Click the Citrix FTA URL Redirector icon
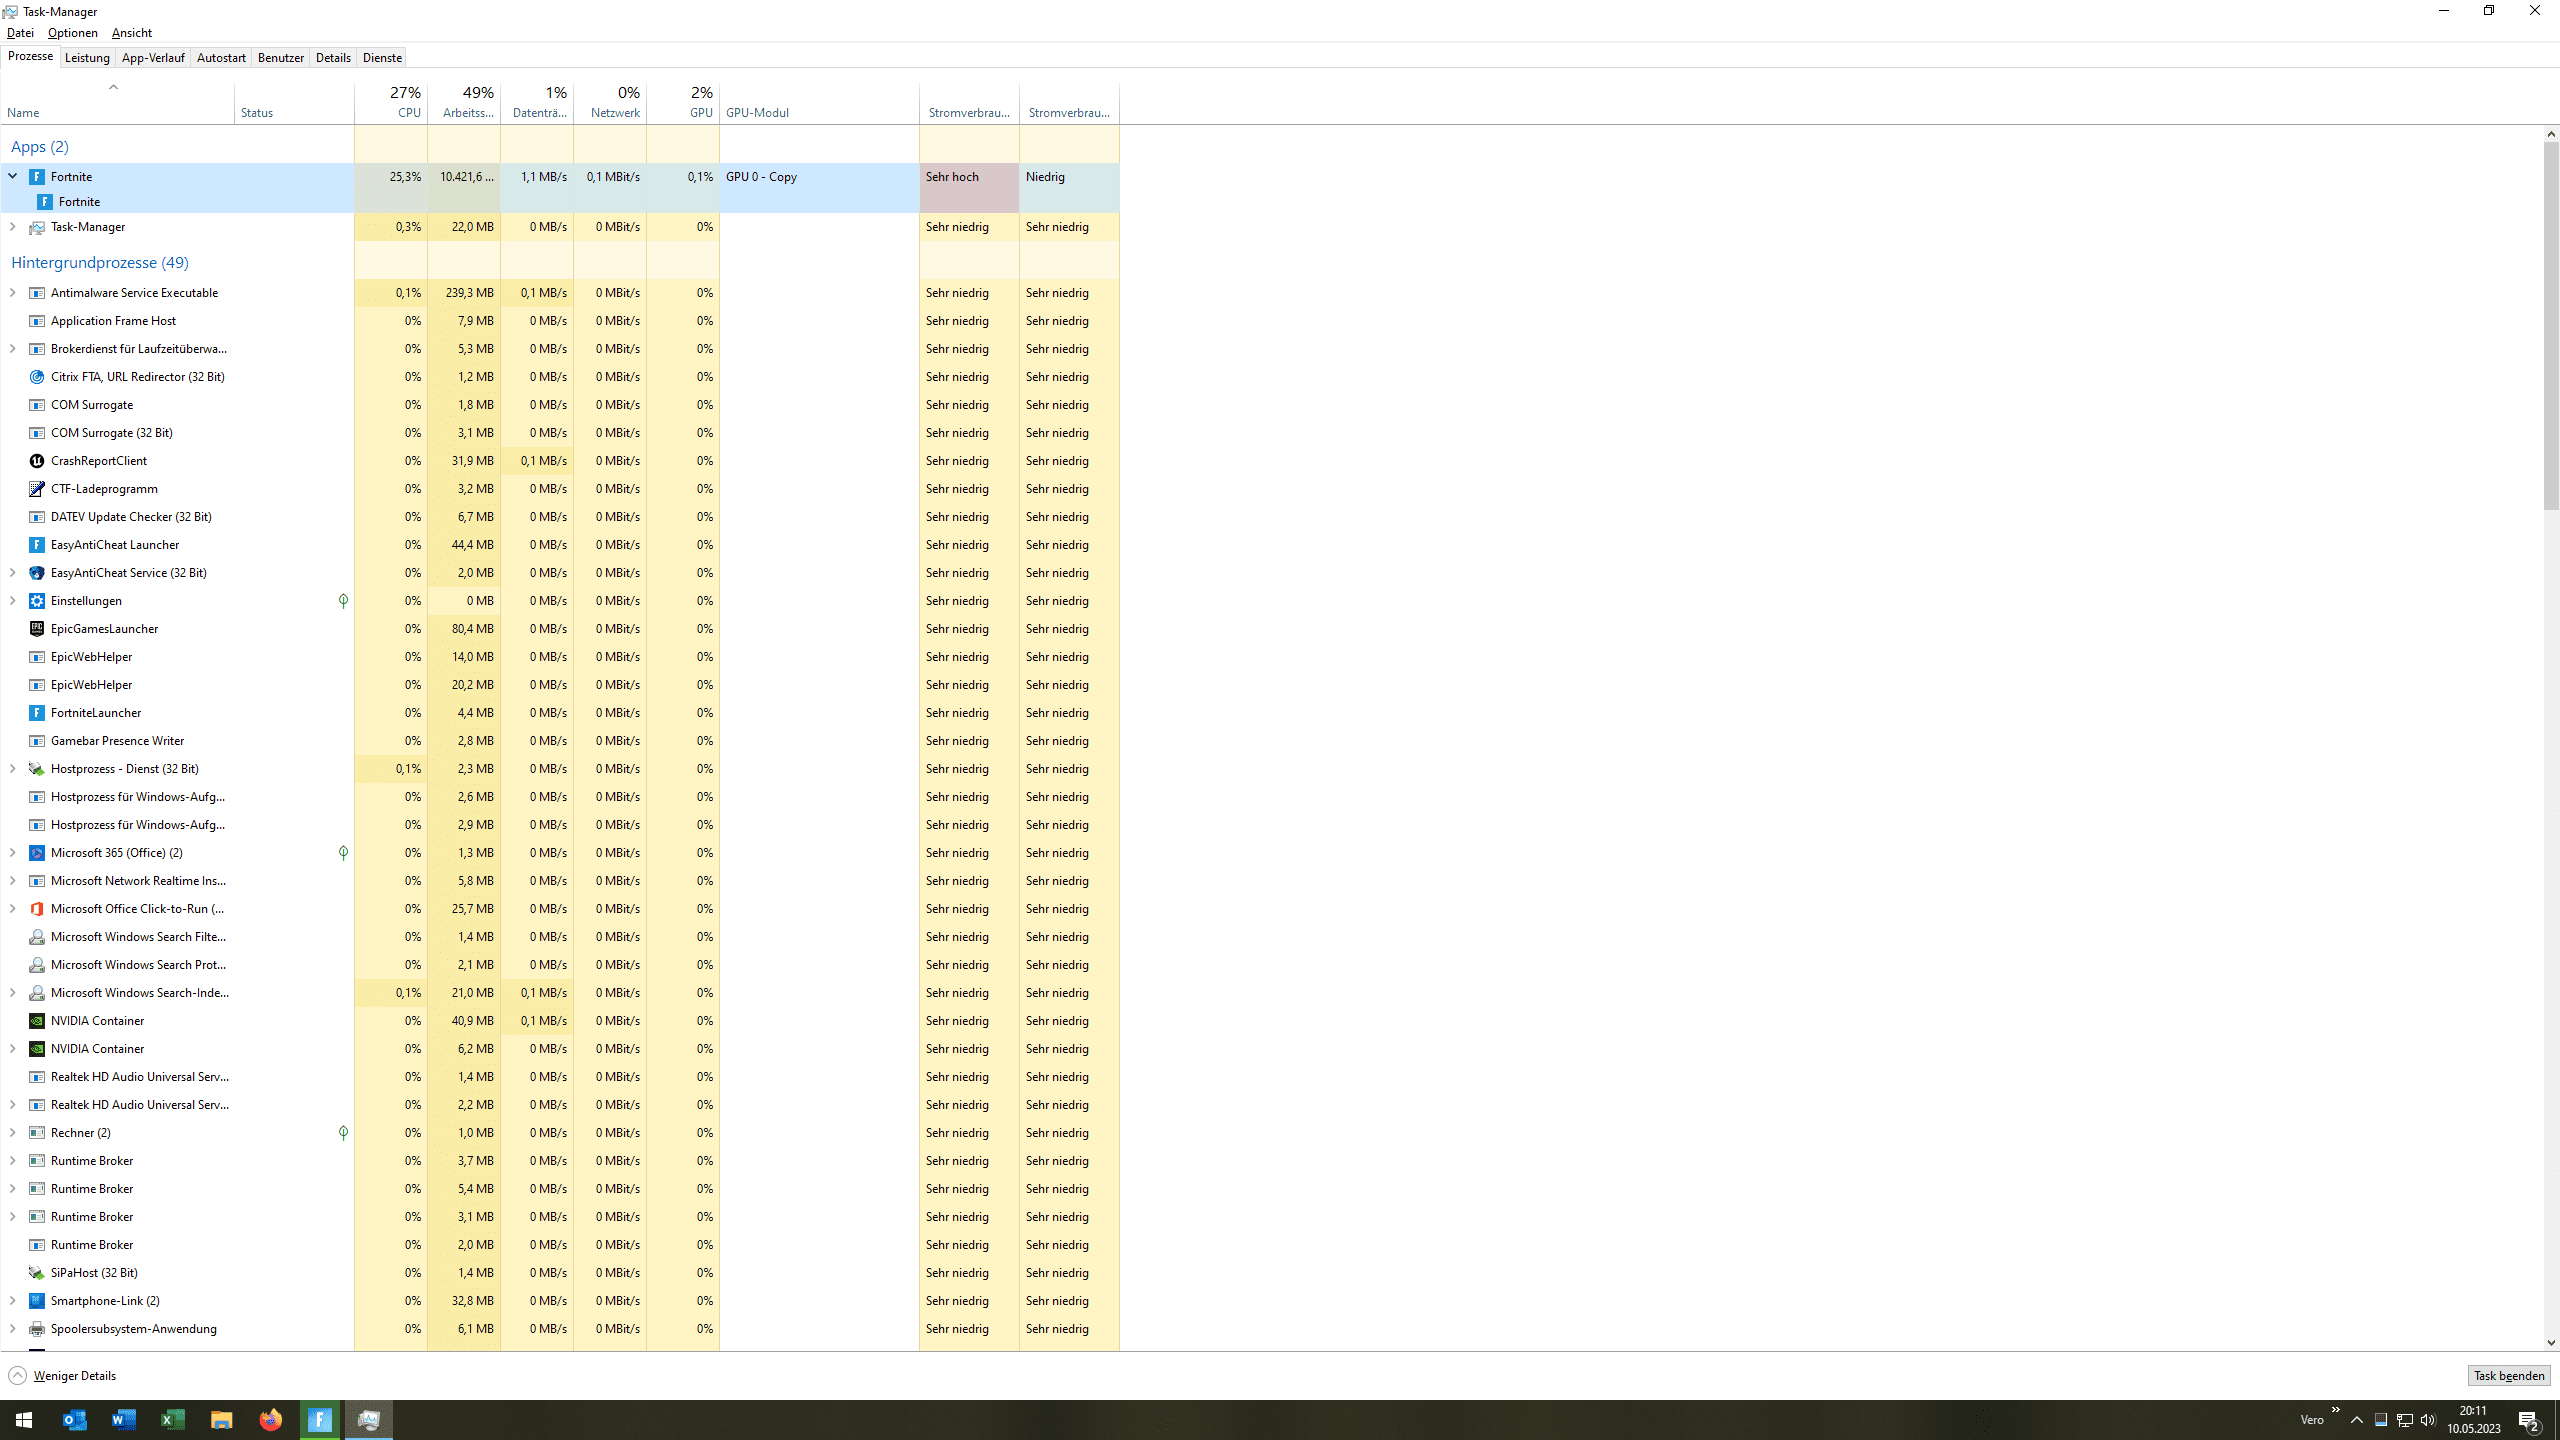This screenshot has width=2560, height=1440. coord(37,377)
